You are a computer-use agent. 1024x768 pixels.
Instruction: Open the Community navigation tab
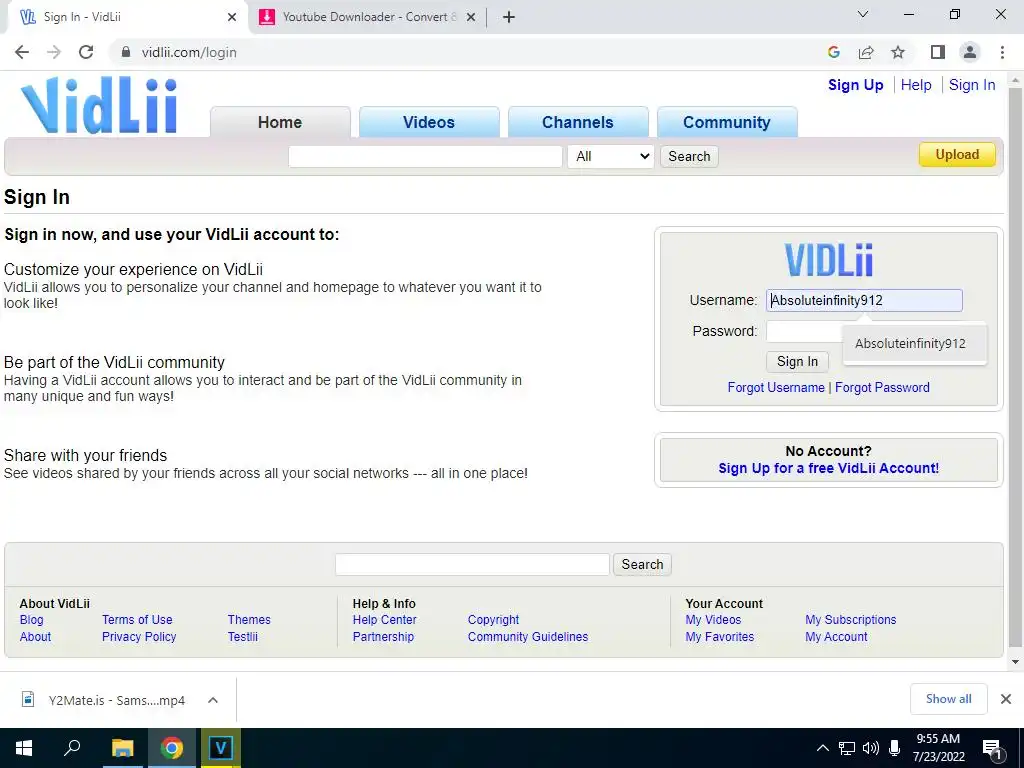point(727,122)
